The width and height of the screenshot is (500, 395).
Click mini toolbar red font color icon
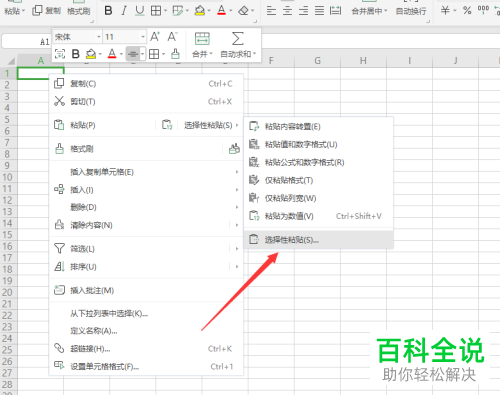112,54
